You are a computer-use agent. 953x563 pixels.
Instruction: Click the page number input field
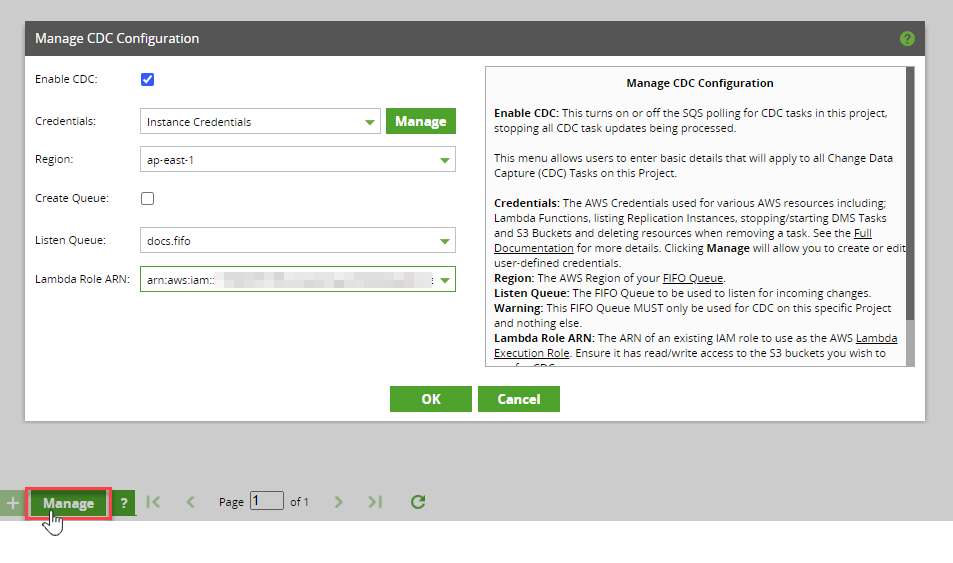[x=267, y=501]
